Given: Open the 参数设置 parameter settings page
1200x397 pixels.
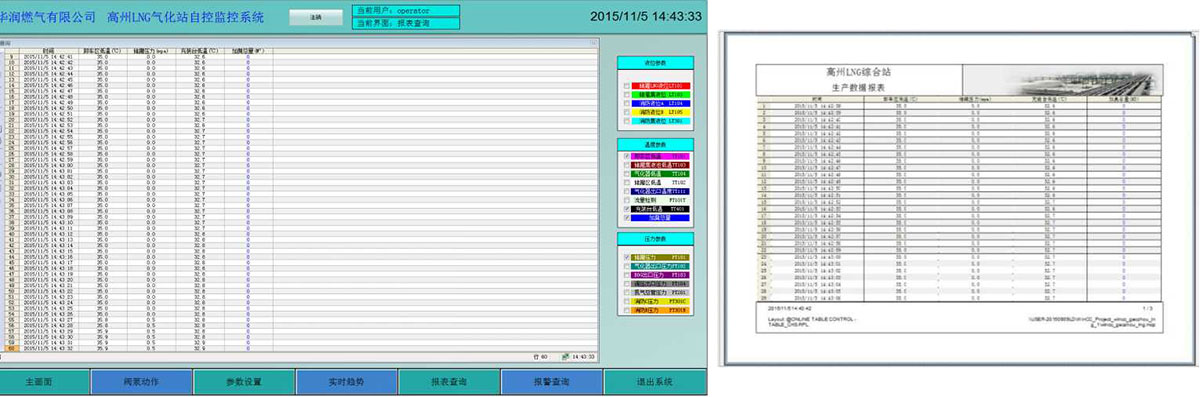Looking at the screenshot, I should pyautogui.click(x=243, y=382).
